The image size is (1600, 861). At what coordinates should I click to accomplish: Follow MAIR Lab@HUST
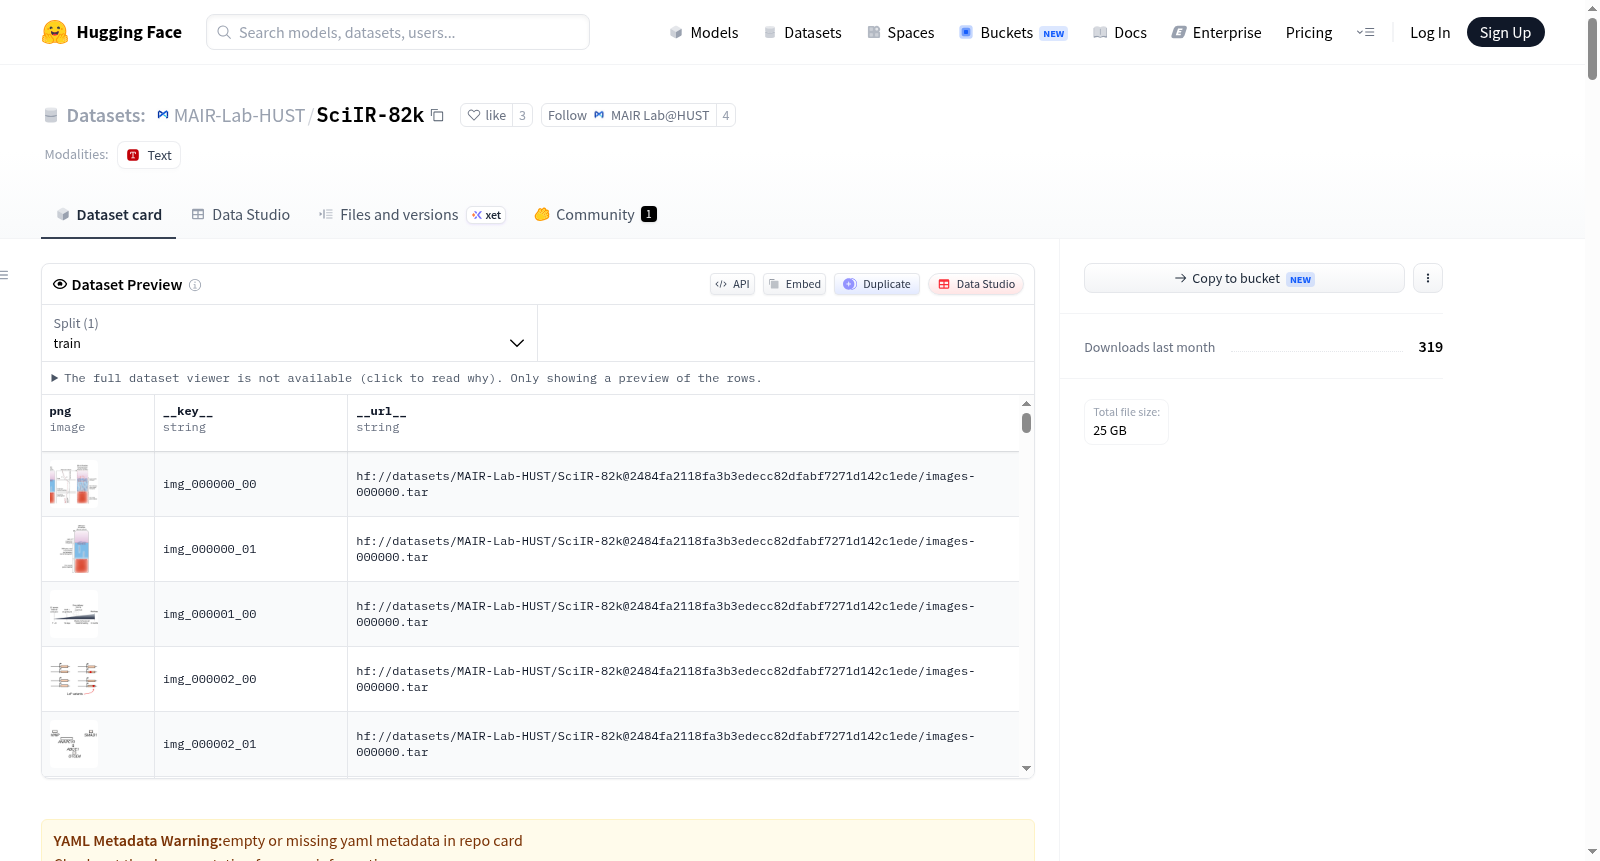[628, 115]
